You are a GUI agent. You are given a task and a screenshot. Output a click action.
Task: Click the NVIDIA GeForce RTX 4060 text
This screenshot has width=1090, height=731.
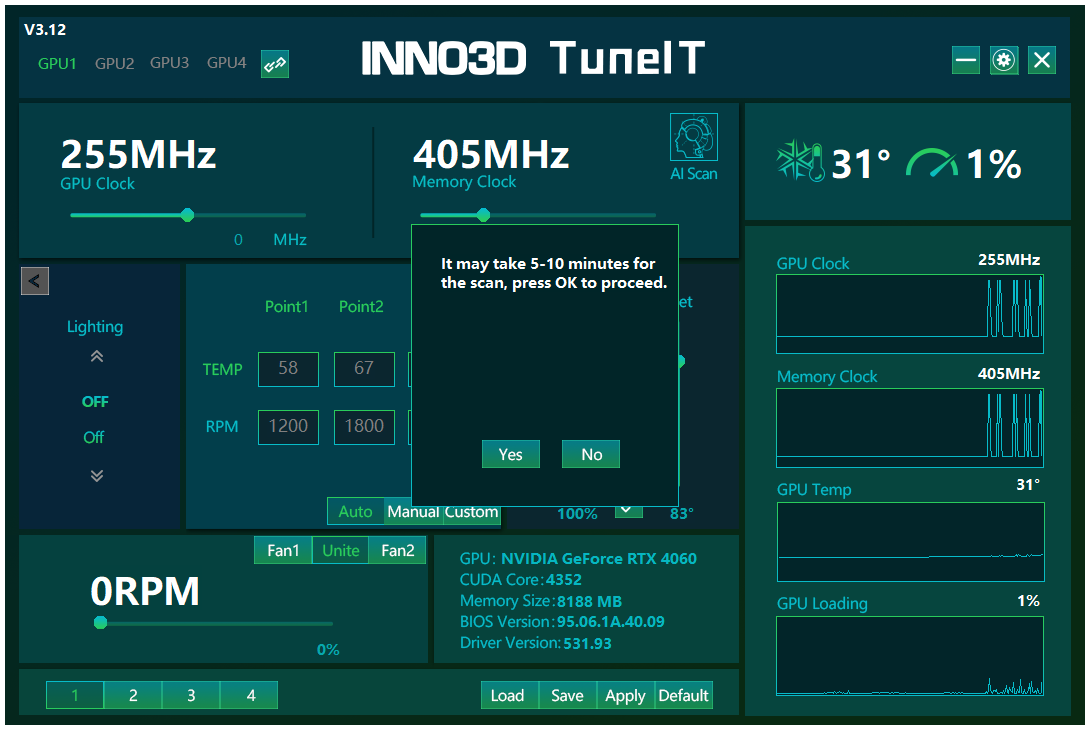(599, 559)
